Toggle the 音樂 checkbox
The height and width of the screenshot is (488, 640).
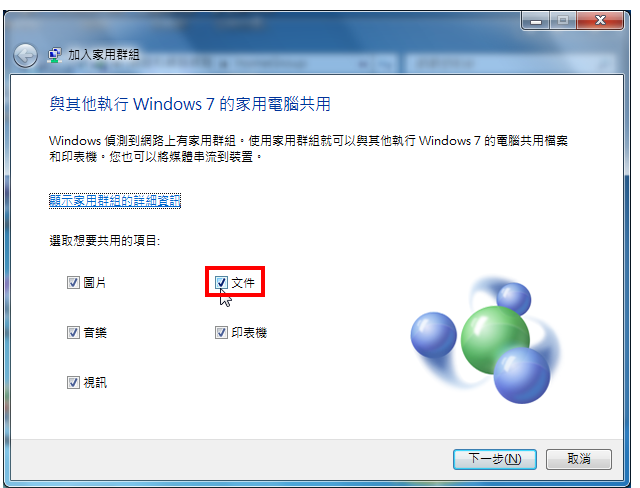(x=73, y=333)
